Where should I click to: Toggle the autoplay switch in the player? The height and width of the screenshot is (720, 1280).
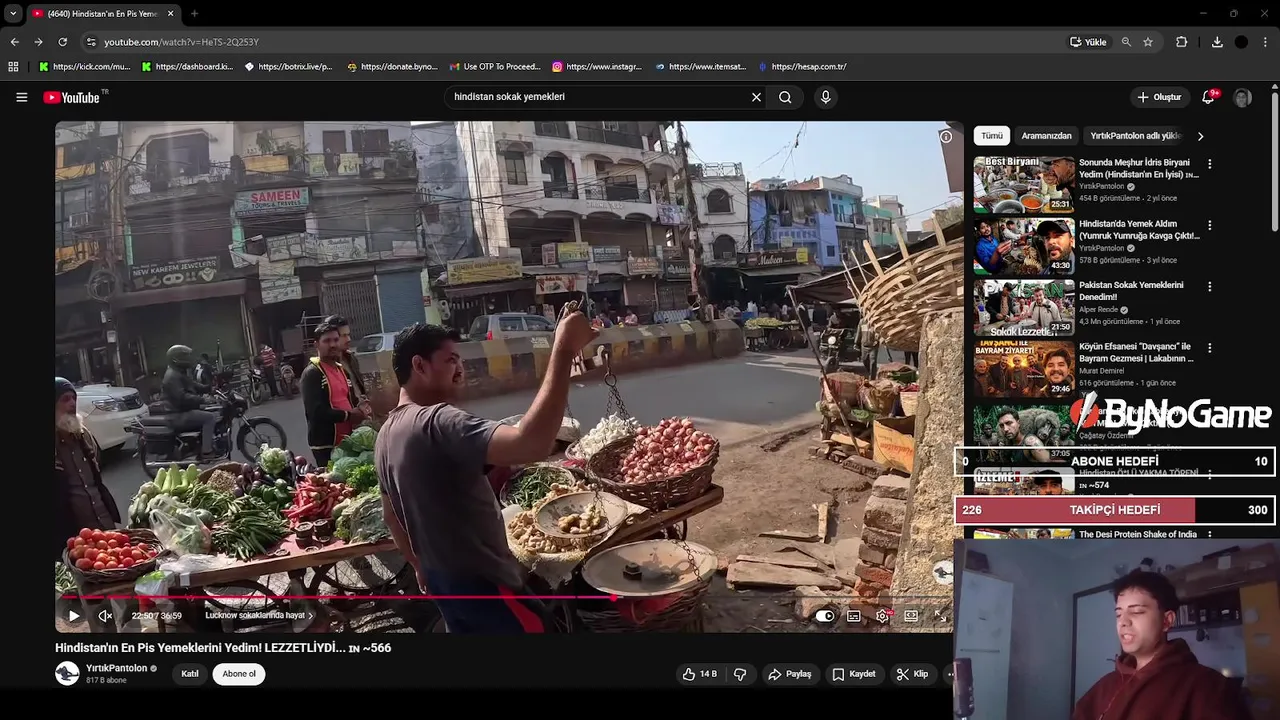(x=824, y=616)
